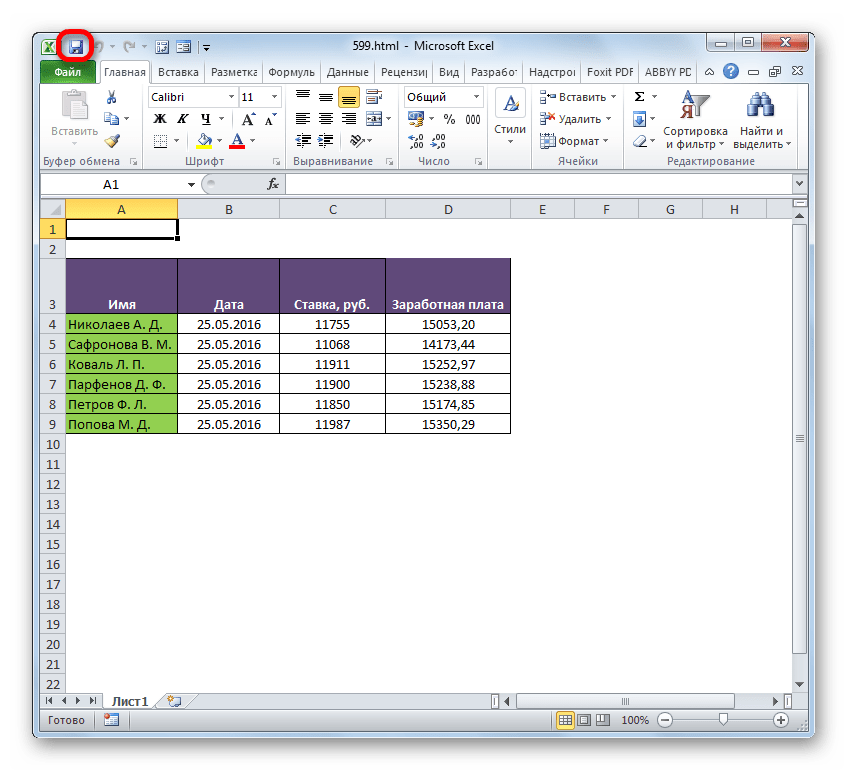Click the insert function fx icon
848x771 pixels.
272,184
